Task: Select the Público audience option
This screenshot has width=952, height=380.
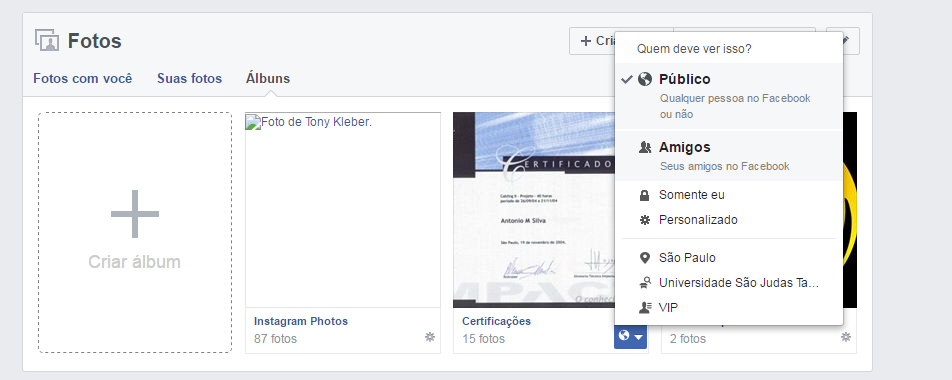Action: tap(729, 96)
